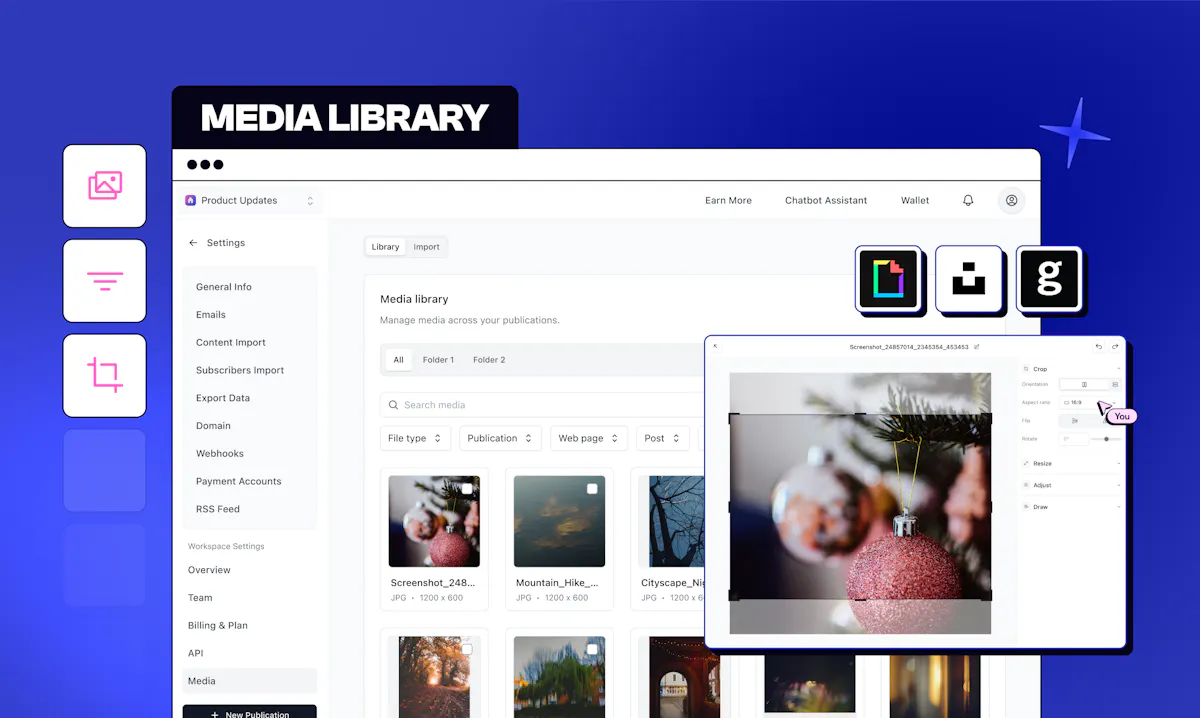Tick the checkbox on the autumn forest path image
Viewport: 1200px width, 718px height.
click(467, 649)
